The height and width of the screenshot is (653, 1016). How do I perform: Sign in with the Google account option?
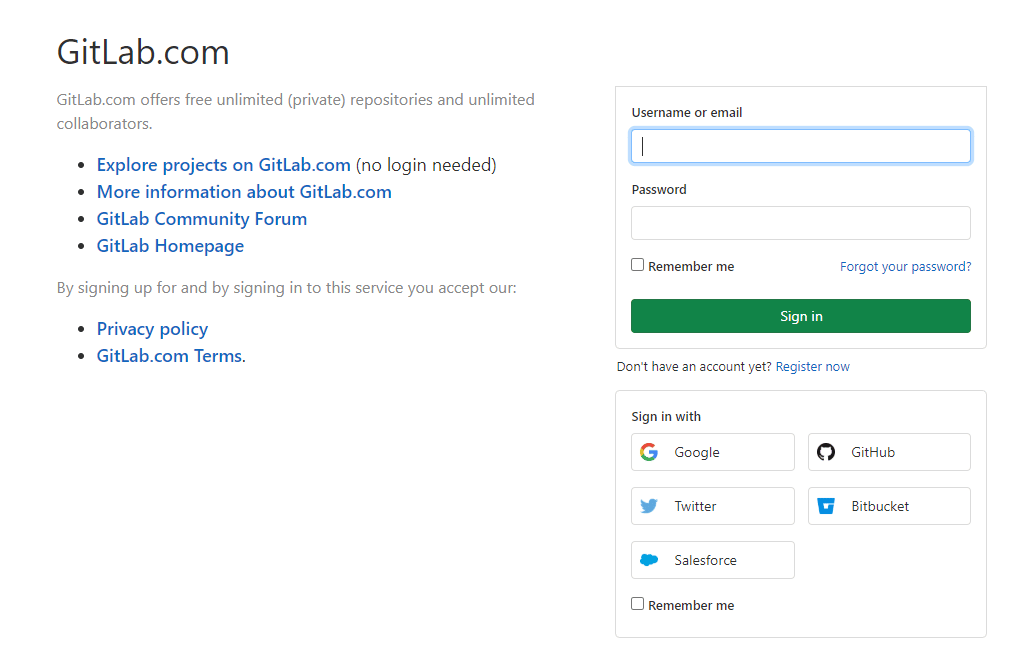(712, 451)
